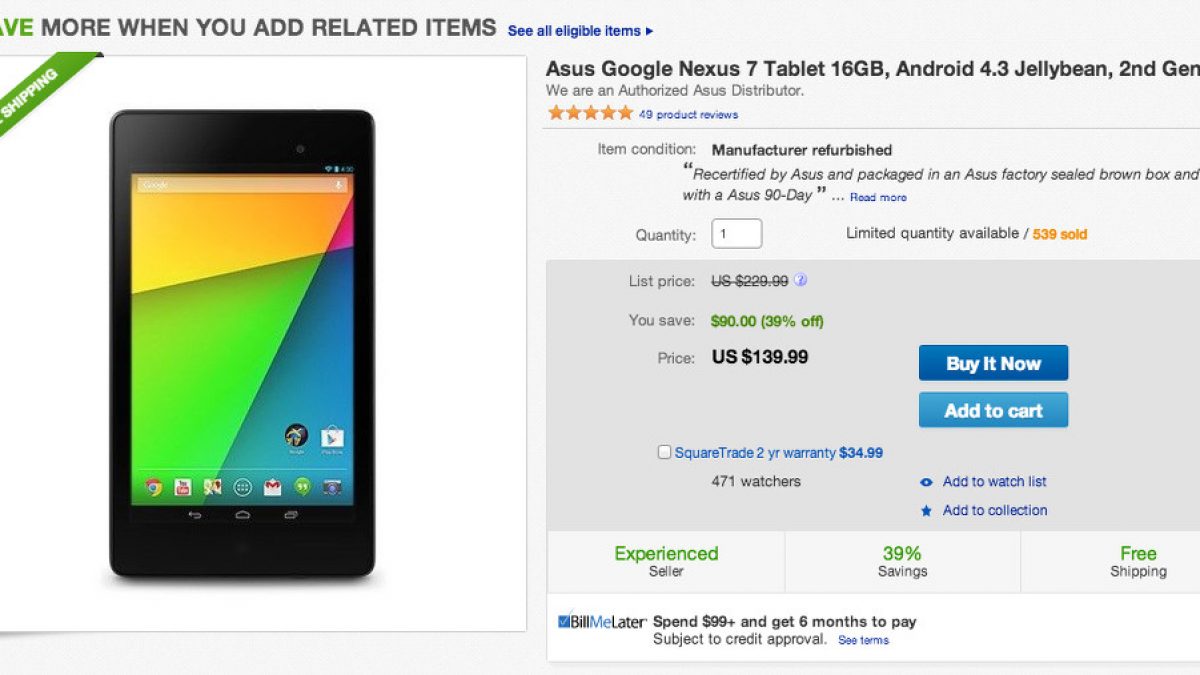The width and height of the screenshot is (1200, 675).
Task: Click the Nexus 7 tablet product image
Action: tap(242, 343)
